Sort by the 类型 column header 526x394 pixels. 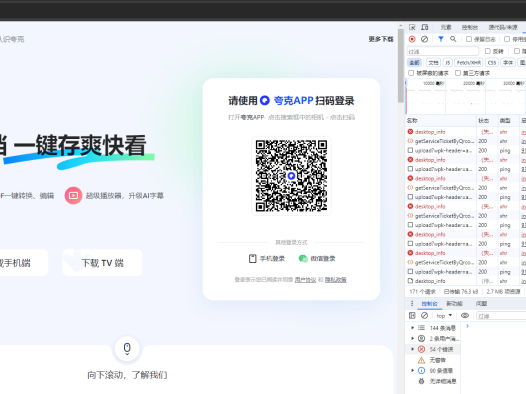click(x=509, y=120)
